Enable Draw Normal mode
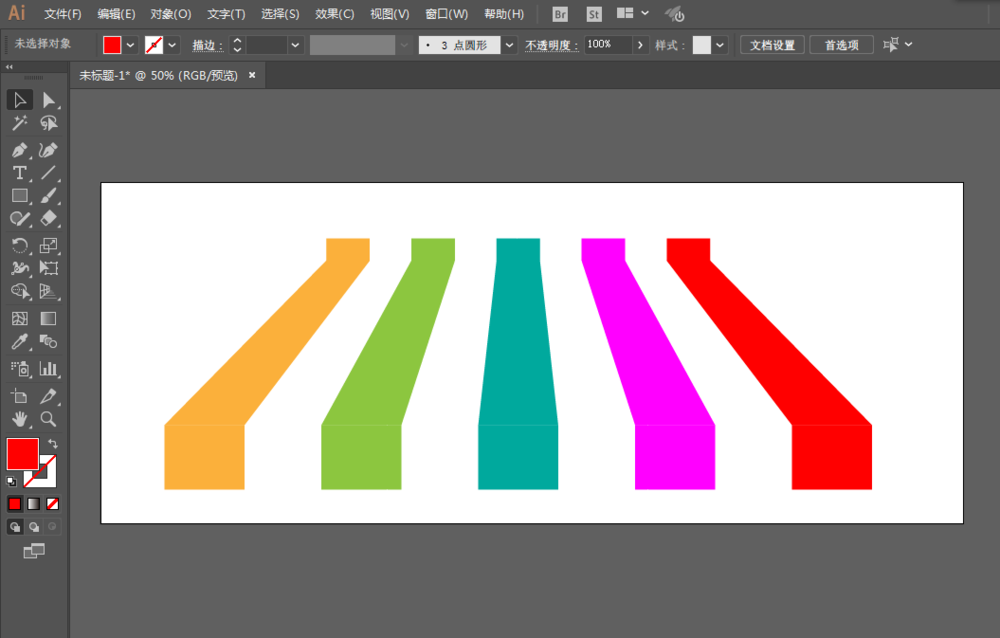 (15, 527)
